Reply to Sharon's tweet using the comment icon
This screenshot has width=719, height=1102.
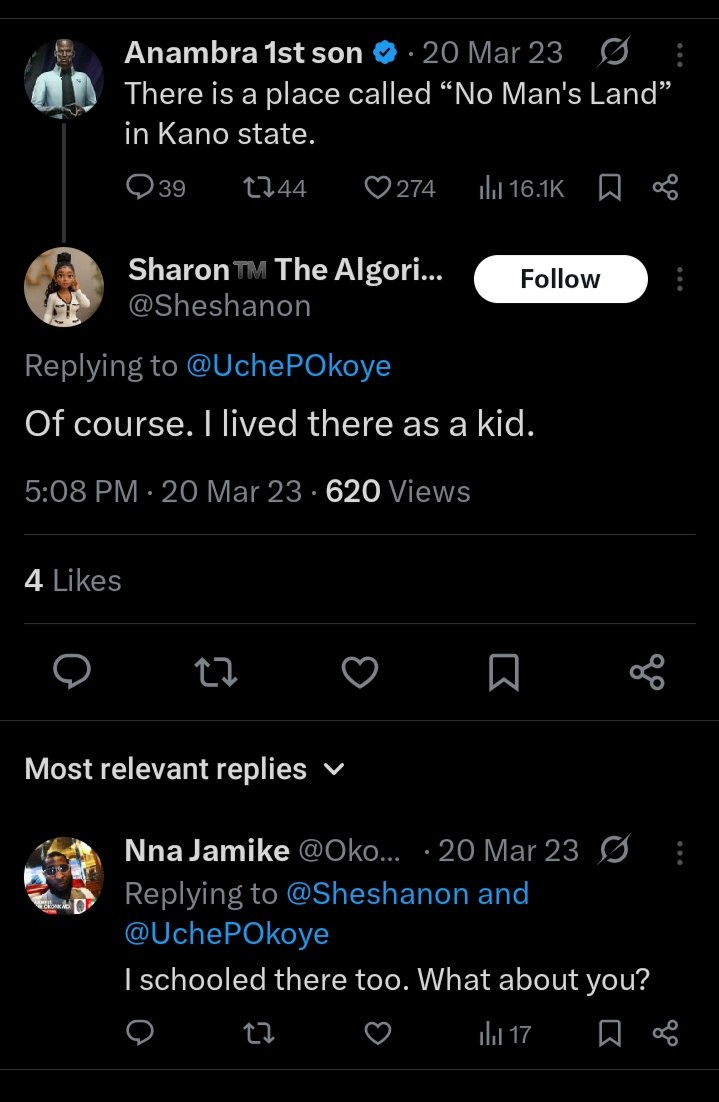point(72,673)
